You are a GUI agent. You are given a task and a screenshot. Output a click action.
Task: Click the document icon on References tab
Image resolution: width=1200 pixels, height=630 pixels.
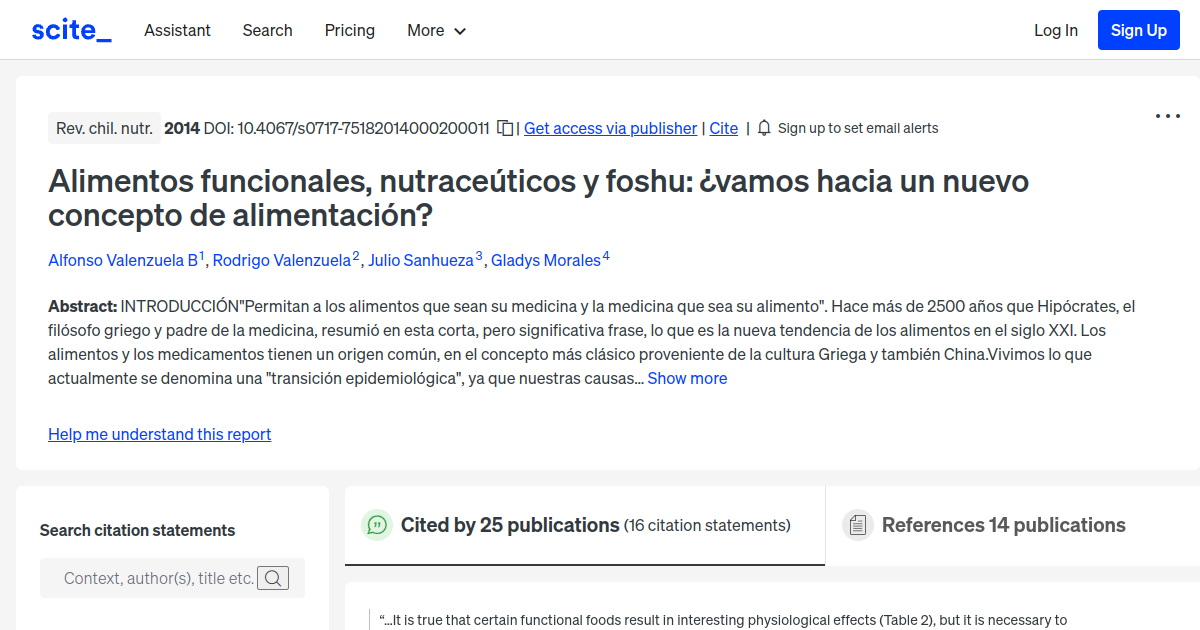(x=857, y=524)
